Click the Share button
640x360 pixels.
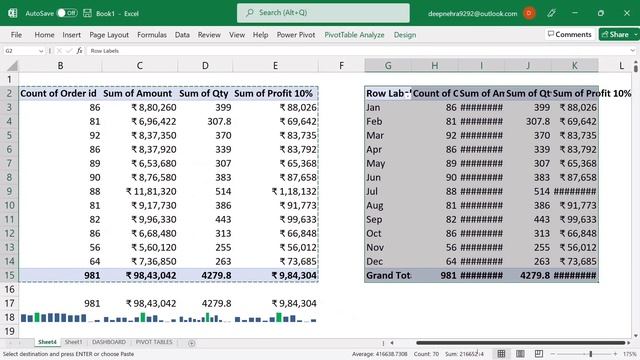tap(615, 34)
